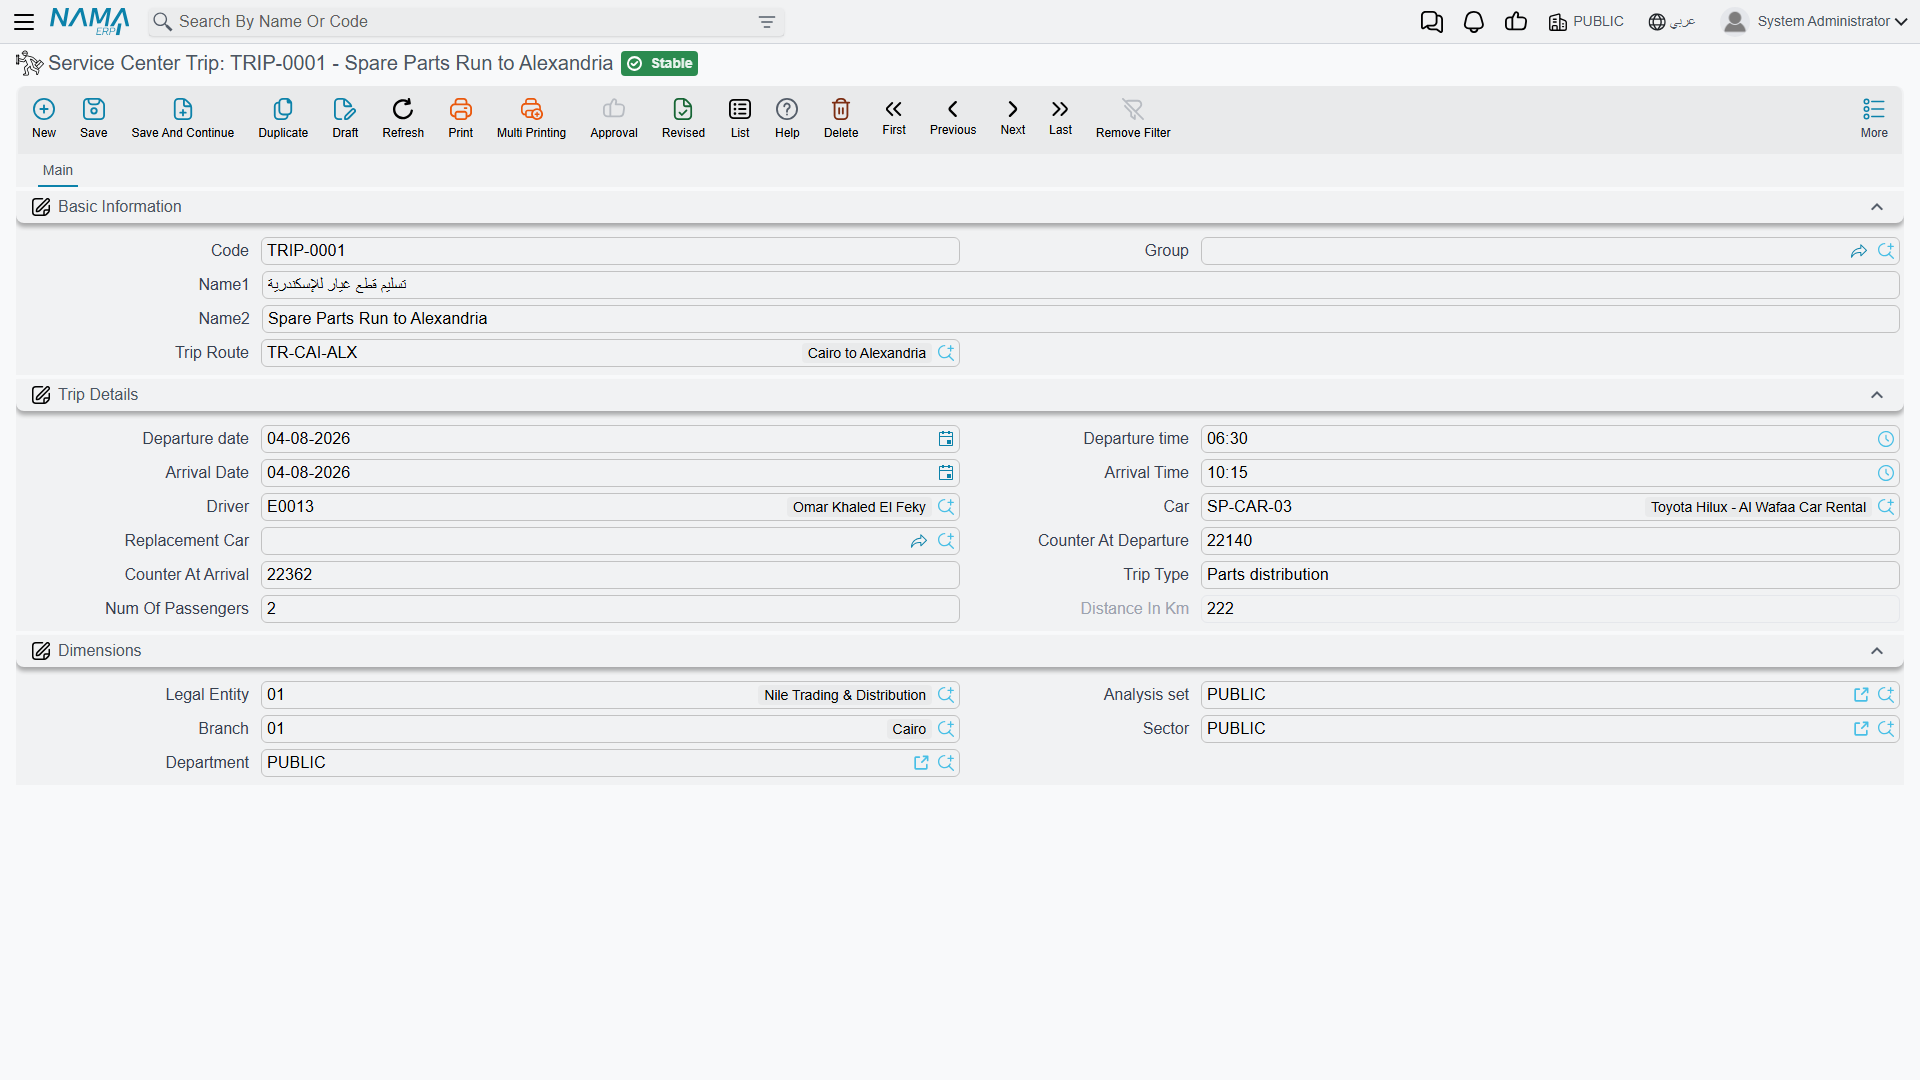This screenshot has height=1080, width=1920.
Task: Go to the Next record
Action: pyautogui.click(x=1013, y=117)
